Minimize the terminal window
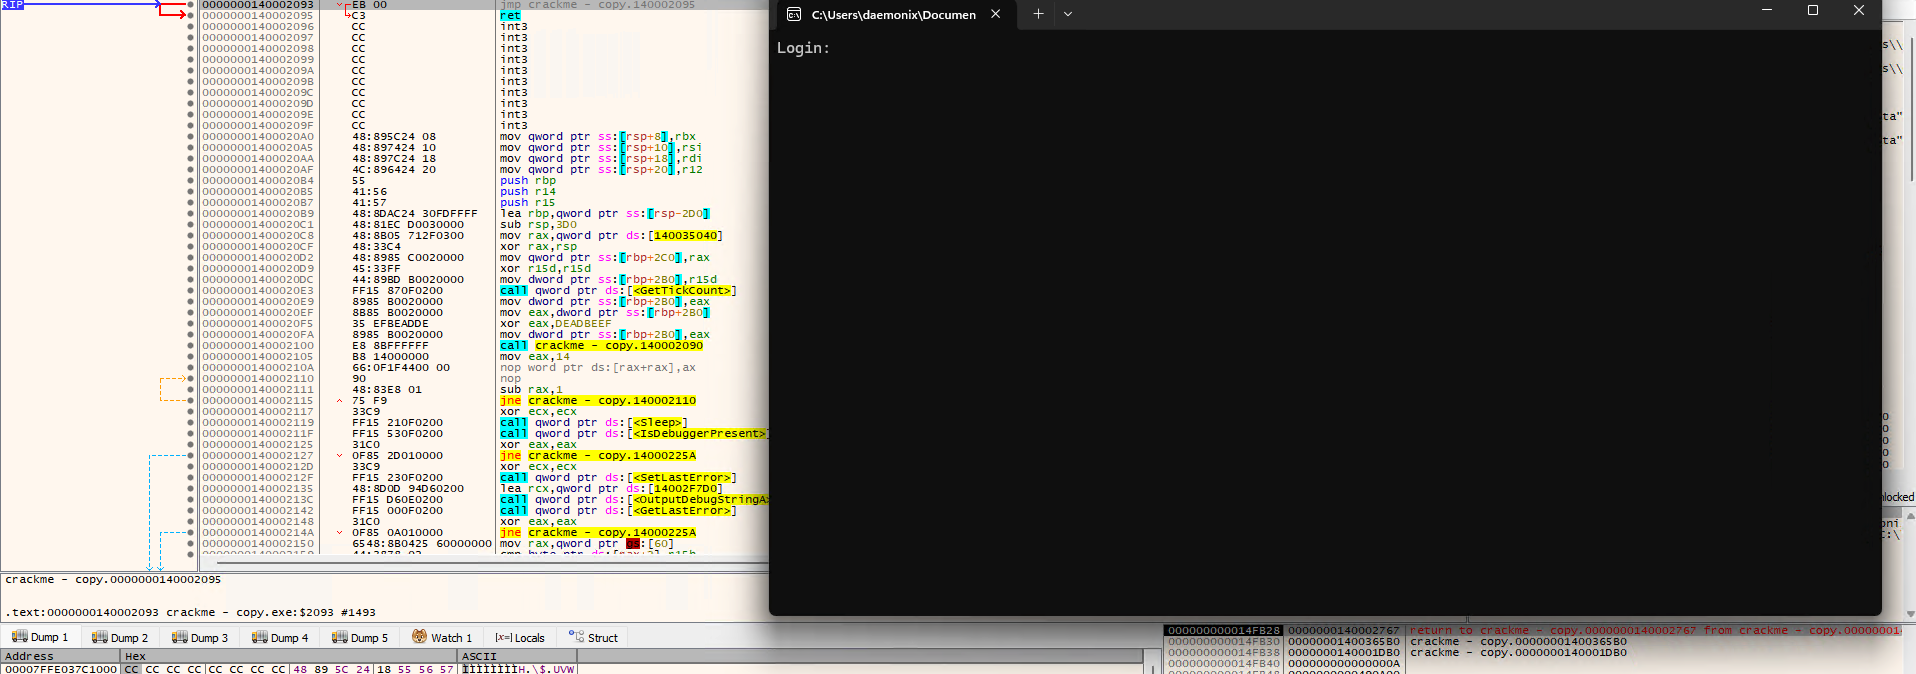 click(x=1767, y=10)
